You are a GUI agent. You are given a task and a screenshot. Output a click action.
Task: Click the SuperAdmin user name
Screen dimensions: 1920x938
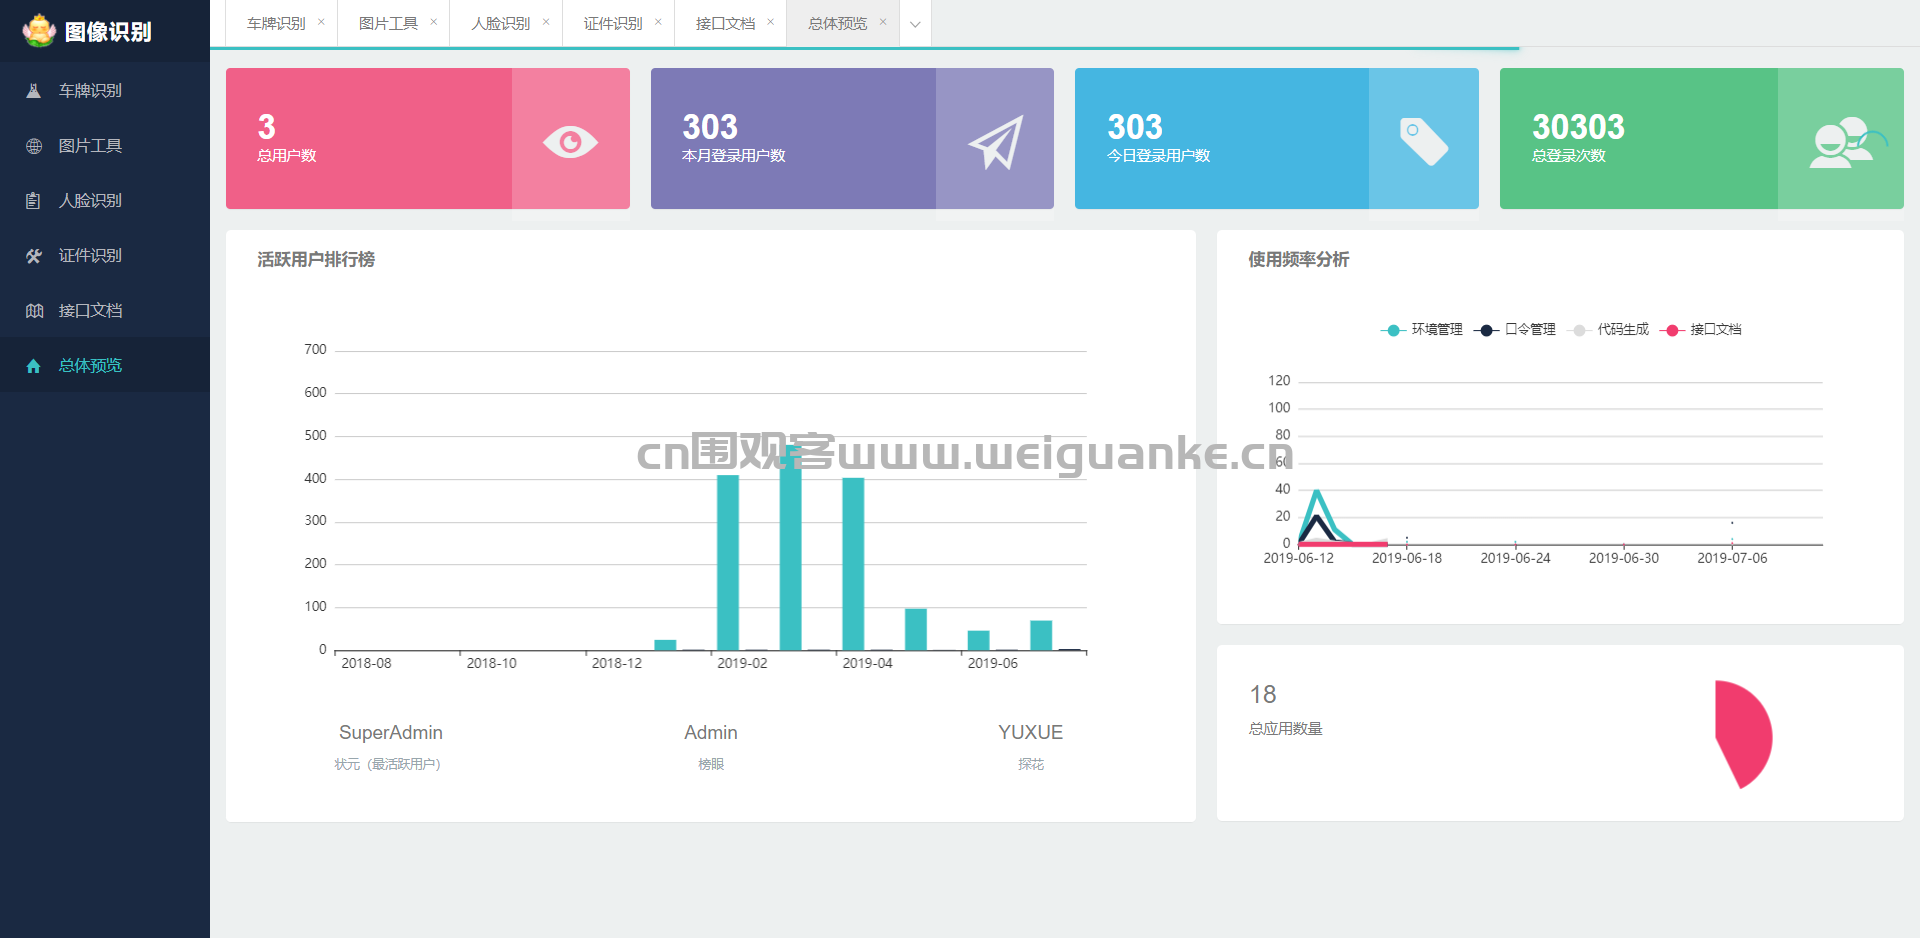coord(391,733)
